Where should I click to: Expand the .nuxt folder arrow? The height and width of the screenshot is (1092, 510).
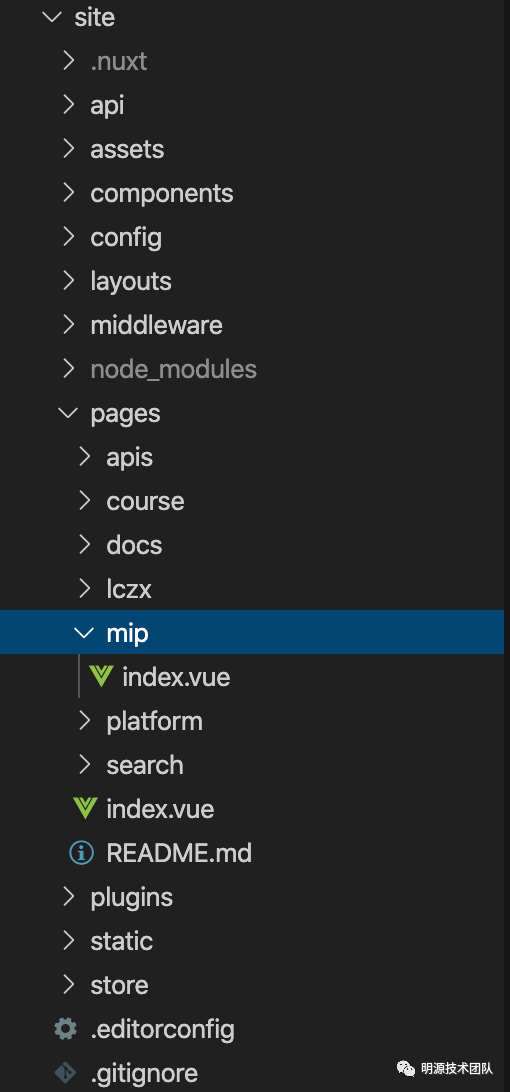[68, 61]
